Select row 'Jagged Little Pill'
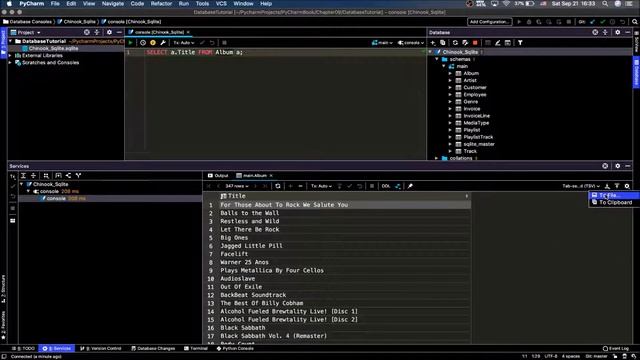Image resolution: width=640 pixels, height=360 pixels. tap(345, 246)
